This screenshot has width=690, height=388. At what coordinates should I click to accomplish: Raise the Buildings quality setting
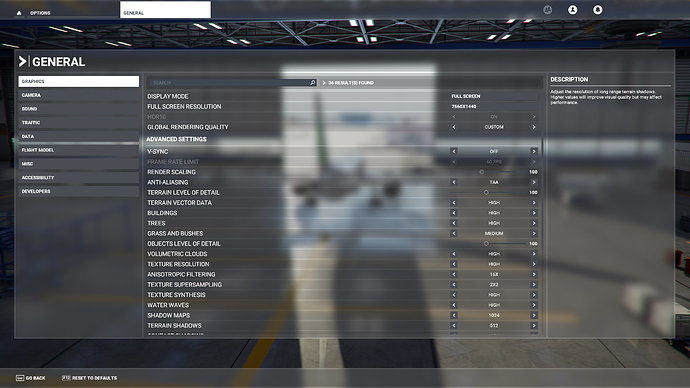534,213
